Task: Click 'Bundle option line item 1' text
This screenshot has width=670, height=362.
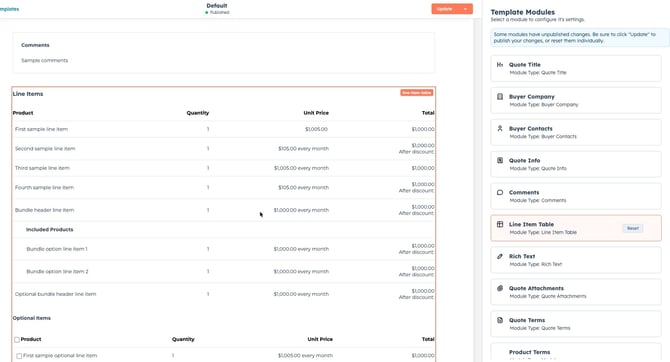Action: (x=57, y=249)
